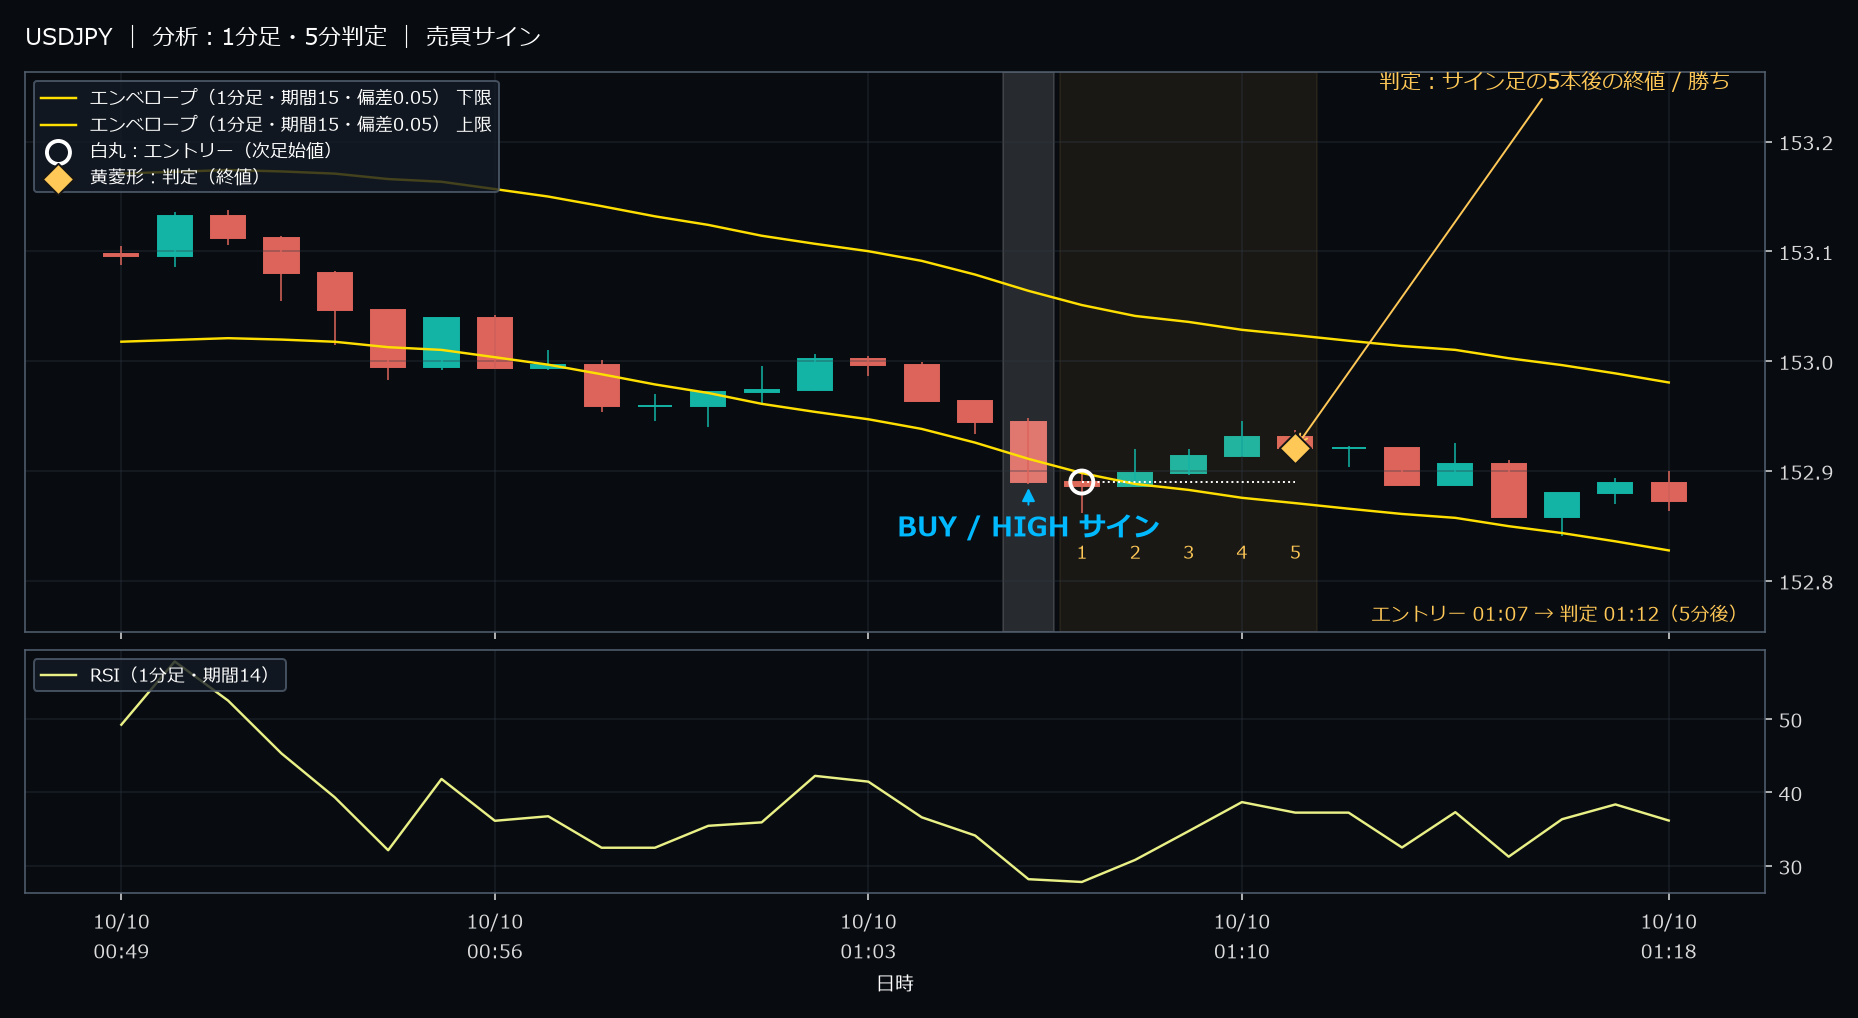The width and height of the screenshot is (1858, 1018).
Task: Click the white circle icon in legend
Action: tap(58, 152)
